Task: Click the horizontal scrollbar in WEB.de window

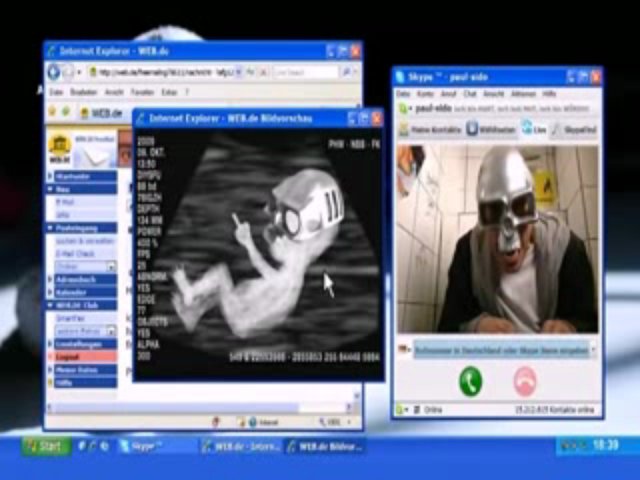Action: (x=200, y=407)
